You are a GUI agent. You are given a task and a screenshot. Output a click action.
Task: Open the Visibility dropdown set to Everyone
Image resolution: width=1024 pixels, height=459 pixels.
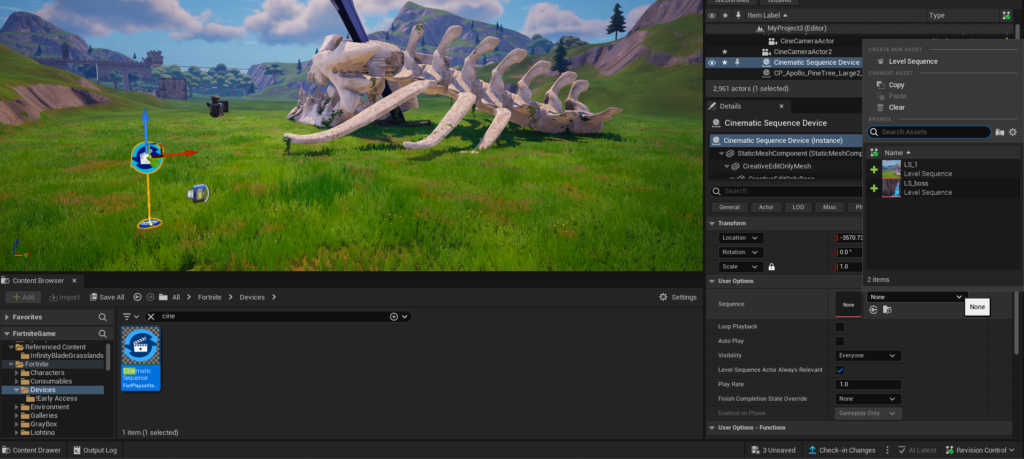pyautogui.click(x=868, y=355)
